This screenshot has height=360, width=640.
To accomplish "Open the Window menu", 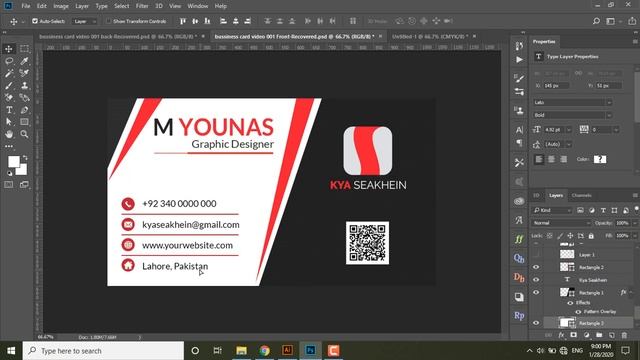I will click(x=198, y=6).
